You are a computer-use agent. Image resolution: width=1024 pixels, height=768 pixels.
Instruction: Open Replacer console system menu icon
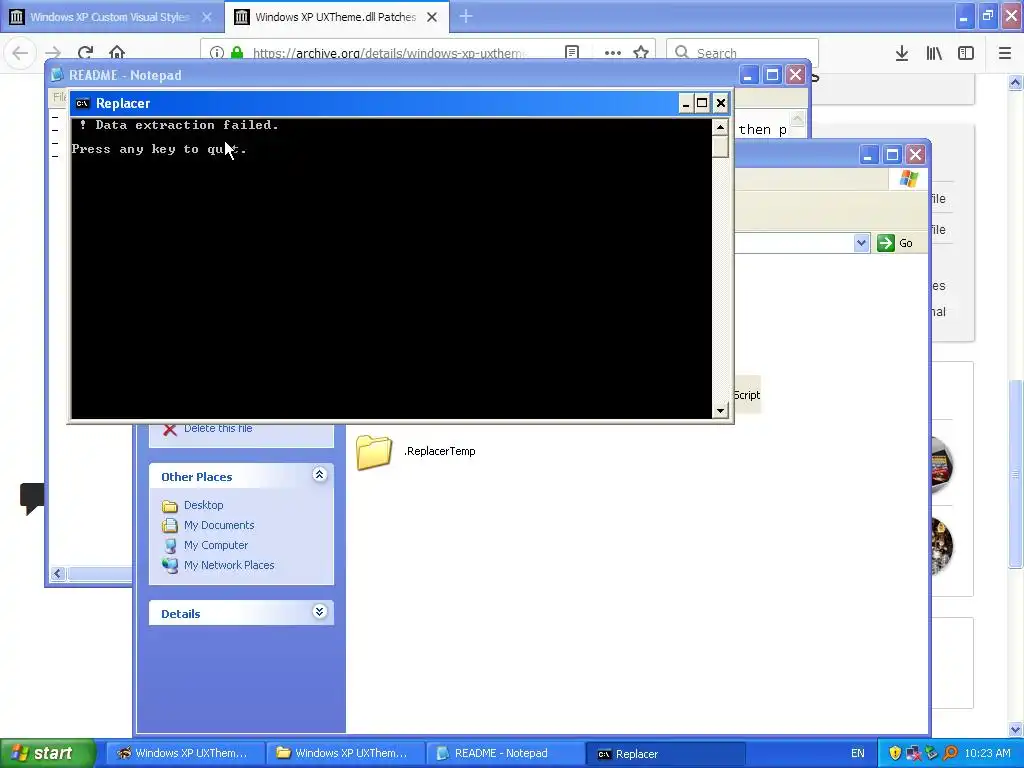(82, 103)
